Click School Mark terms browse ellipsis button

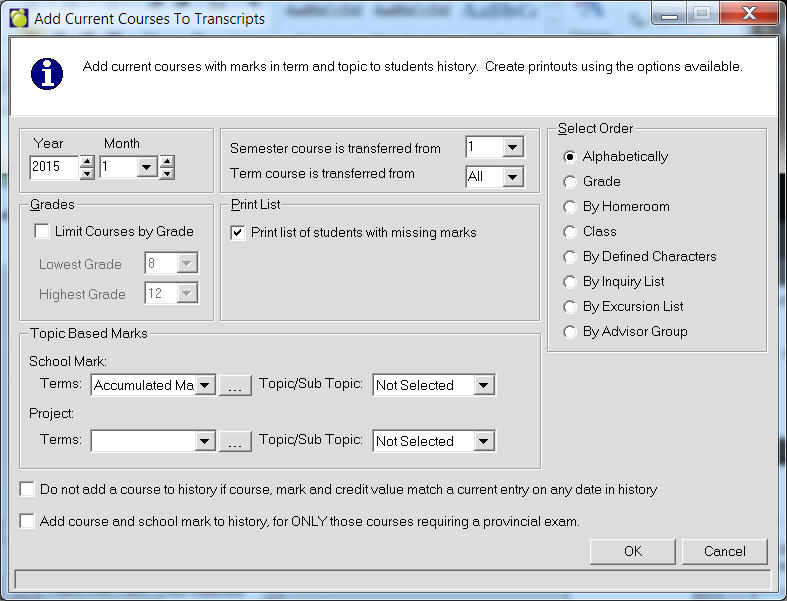[x=235, y=385]
